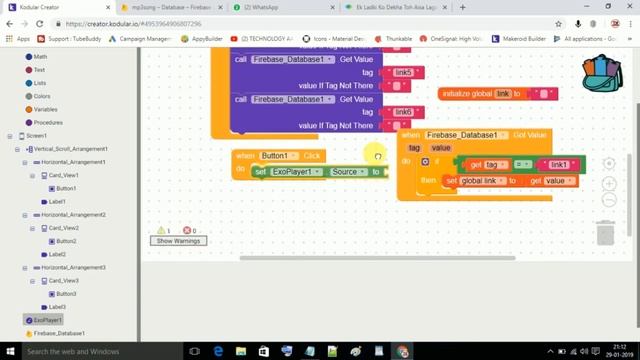Switch to Firebase Database tab
This screenshot has height=360, width=640.
171,7
